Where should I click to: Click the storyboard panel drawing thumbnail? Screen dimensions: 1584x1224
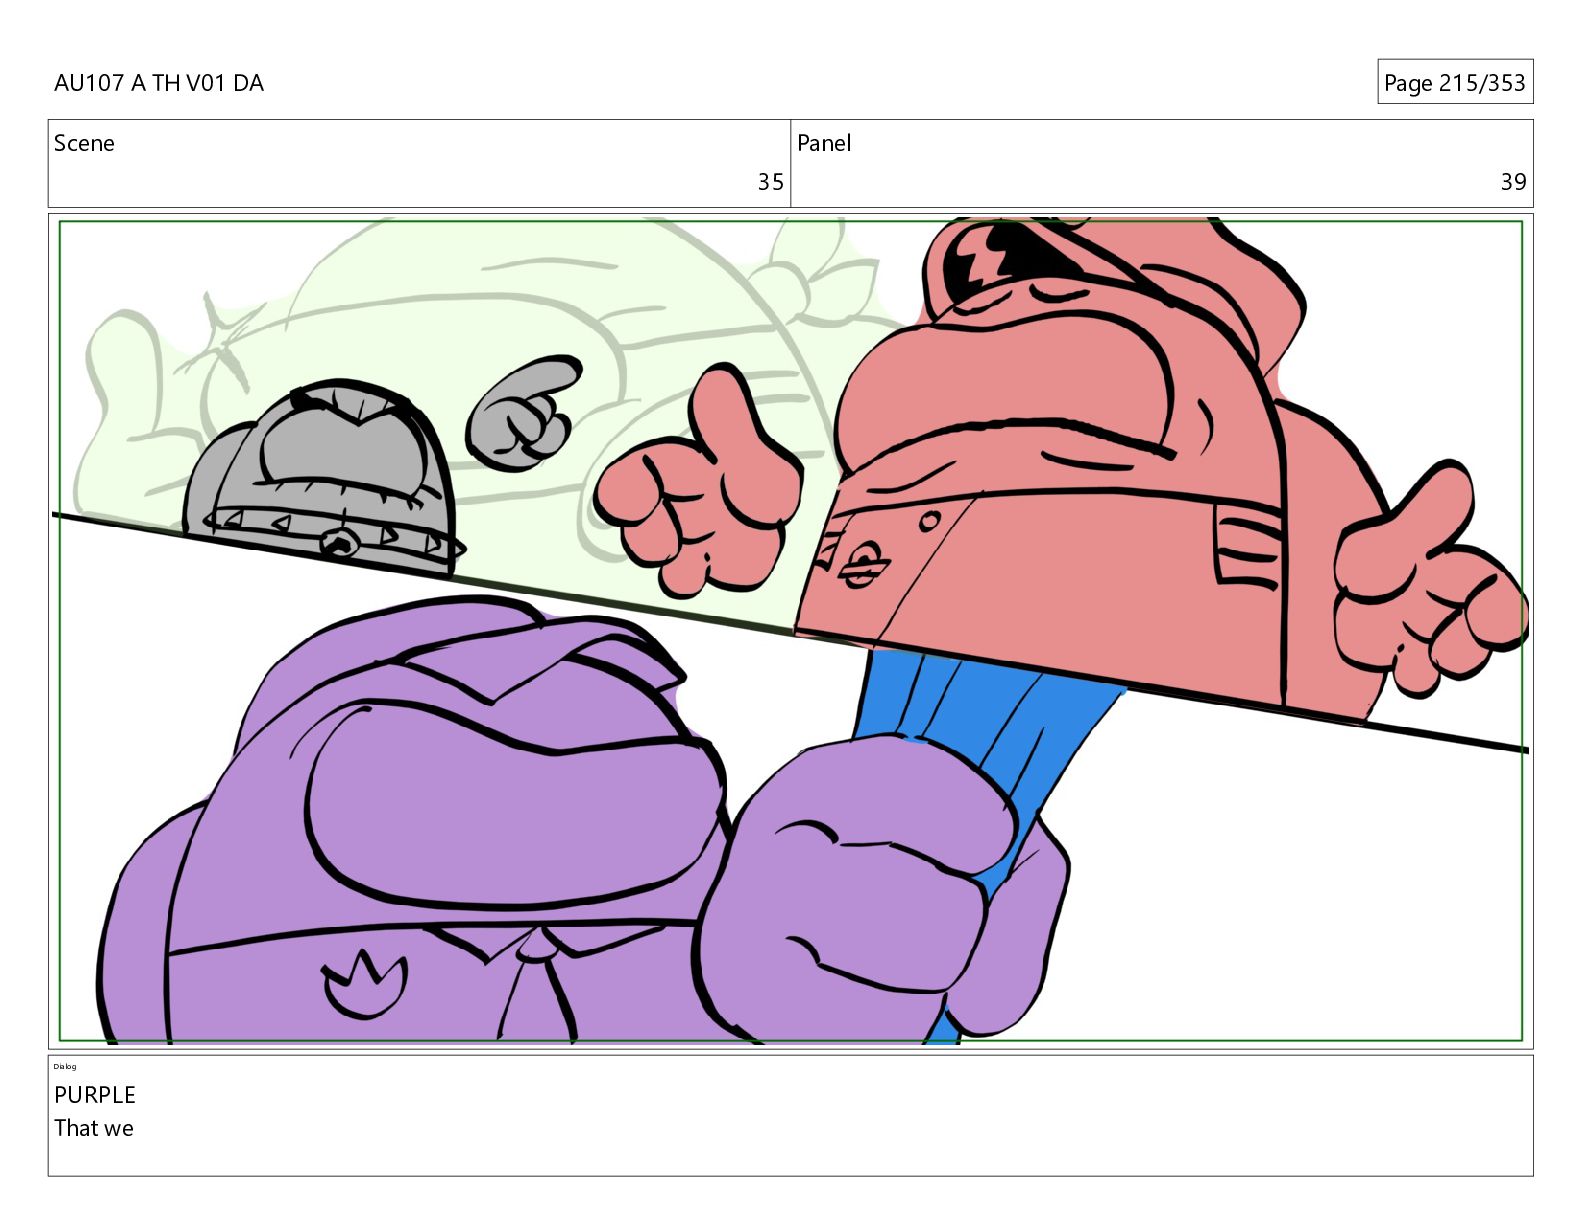pyautogui.click(x=791, y=631)
